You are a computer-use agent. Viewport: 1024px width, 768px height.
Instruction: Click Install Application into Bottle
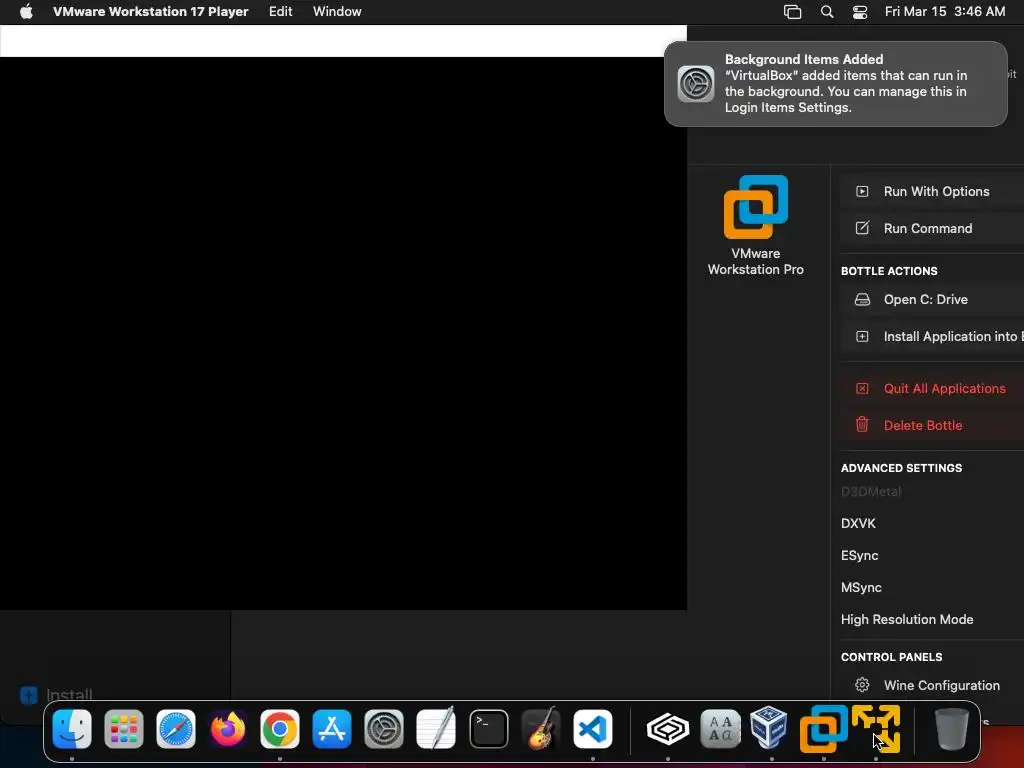(932, 337)
